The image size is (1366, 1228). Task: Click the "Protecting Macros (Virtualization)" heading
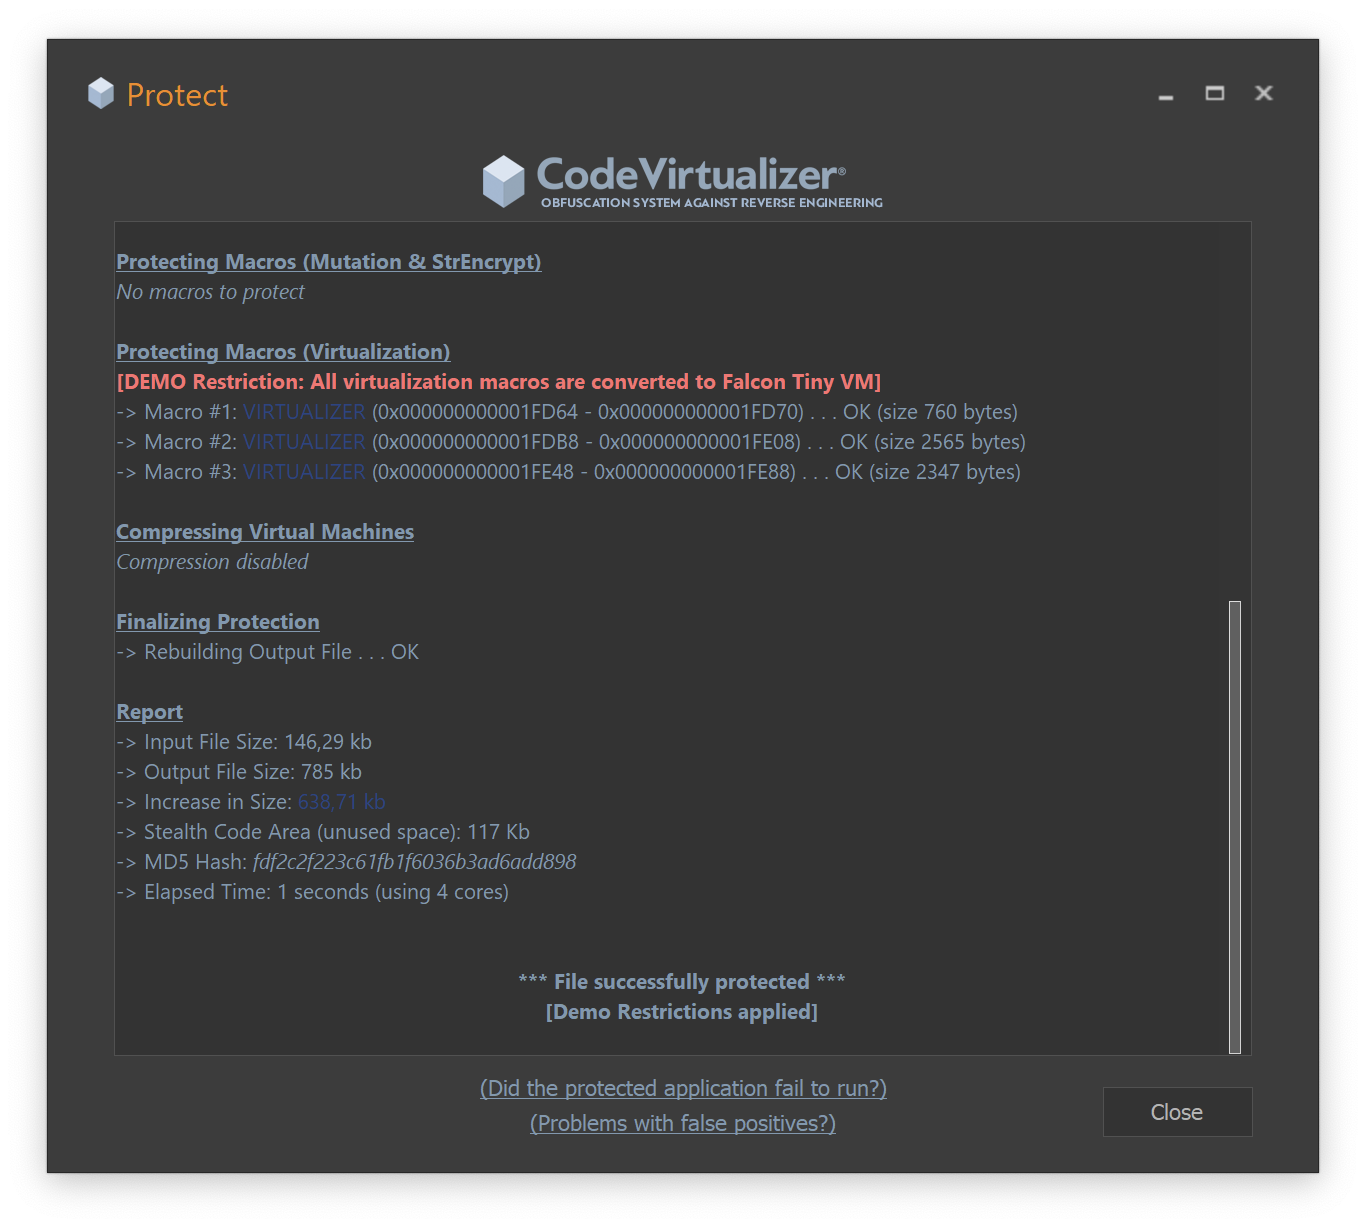point(283,352)
